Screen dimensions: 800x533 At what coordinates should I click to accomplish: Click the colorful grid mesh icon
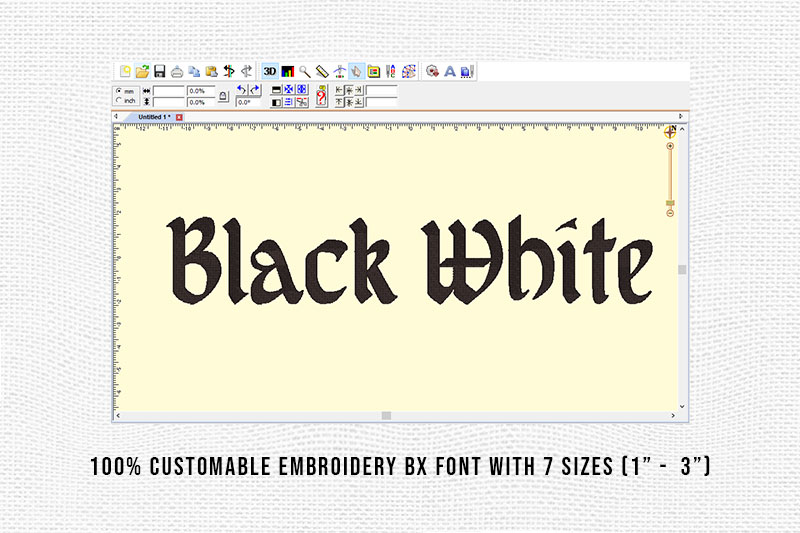tap(409, 71)
